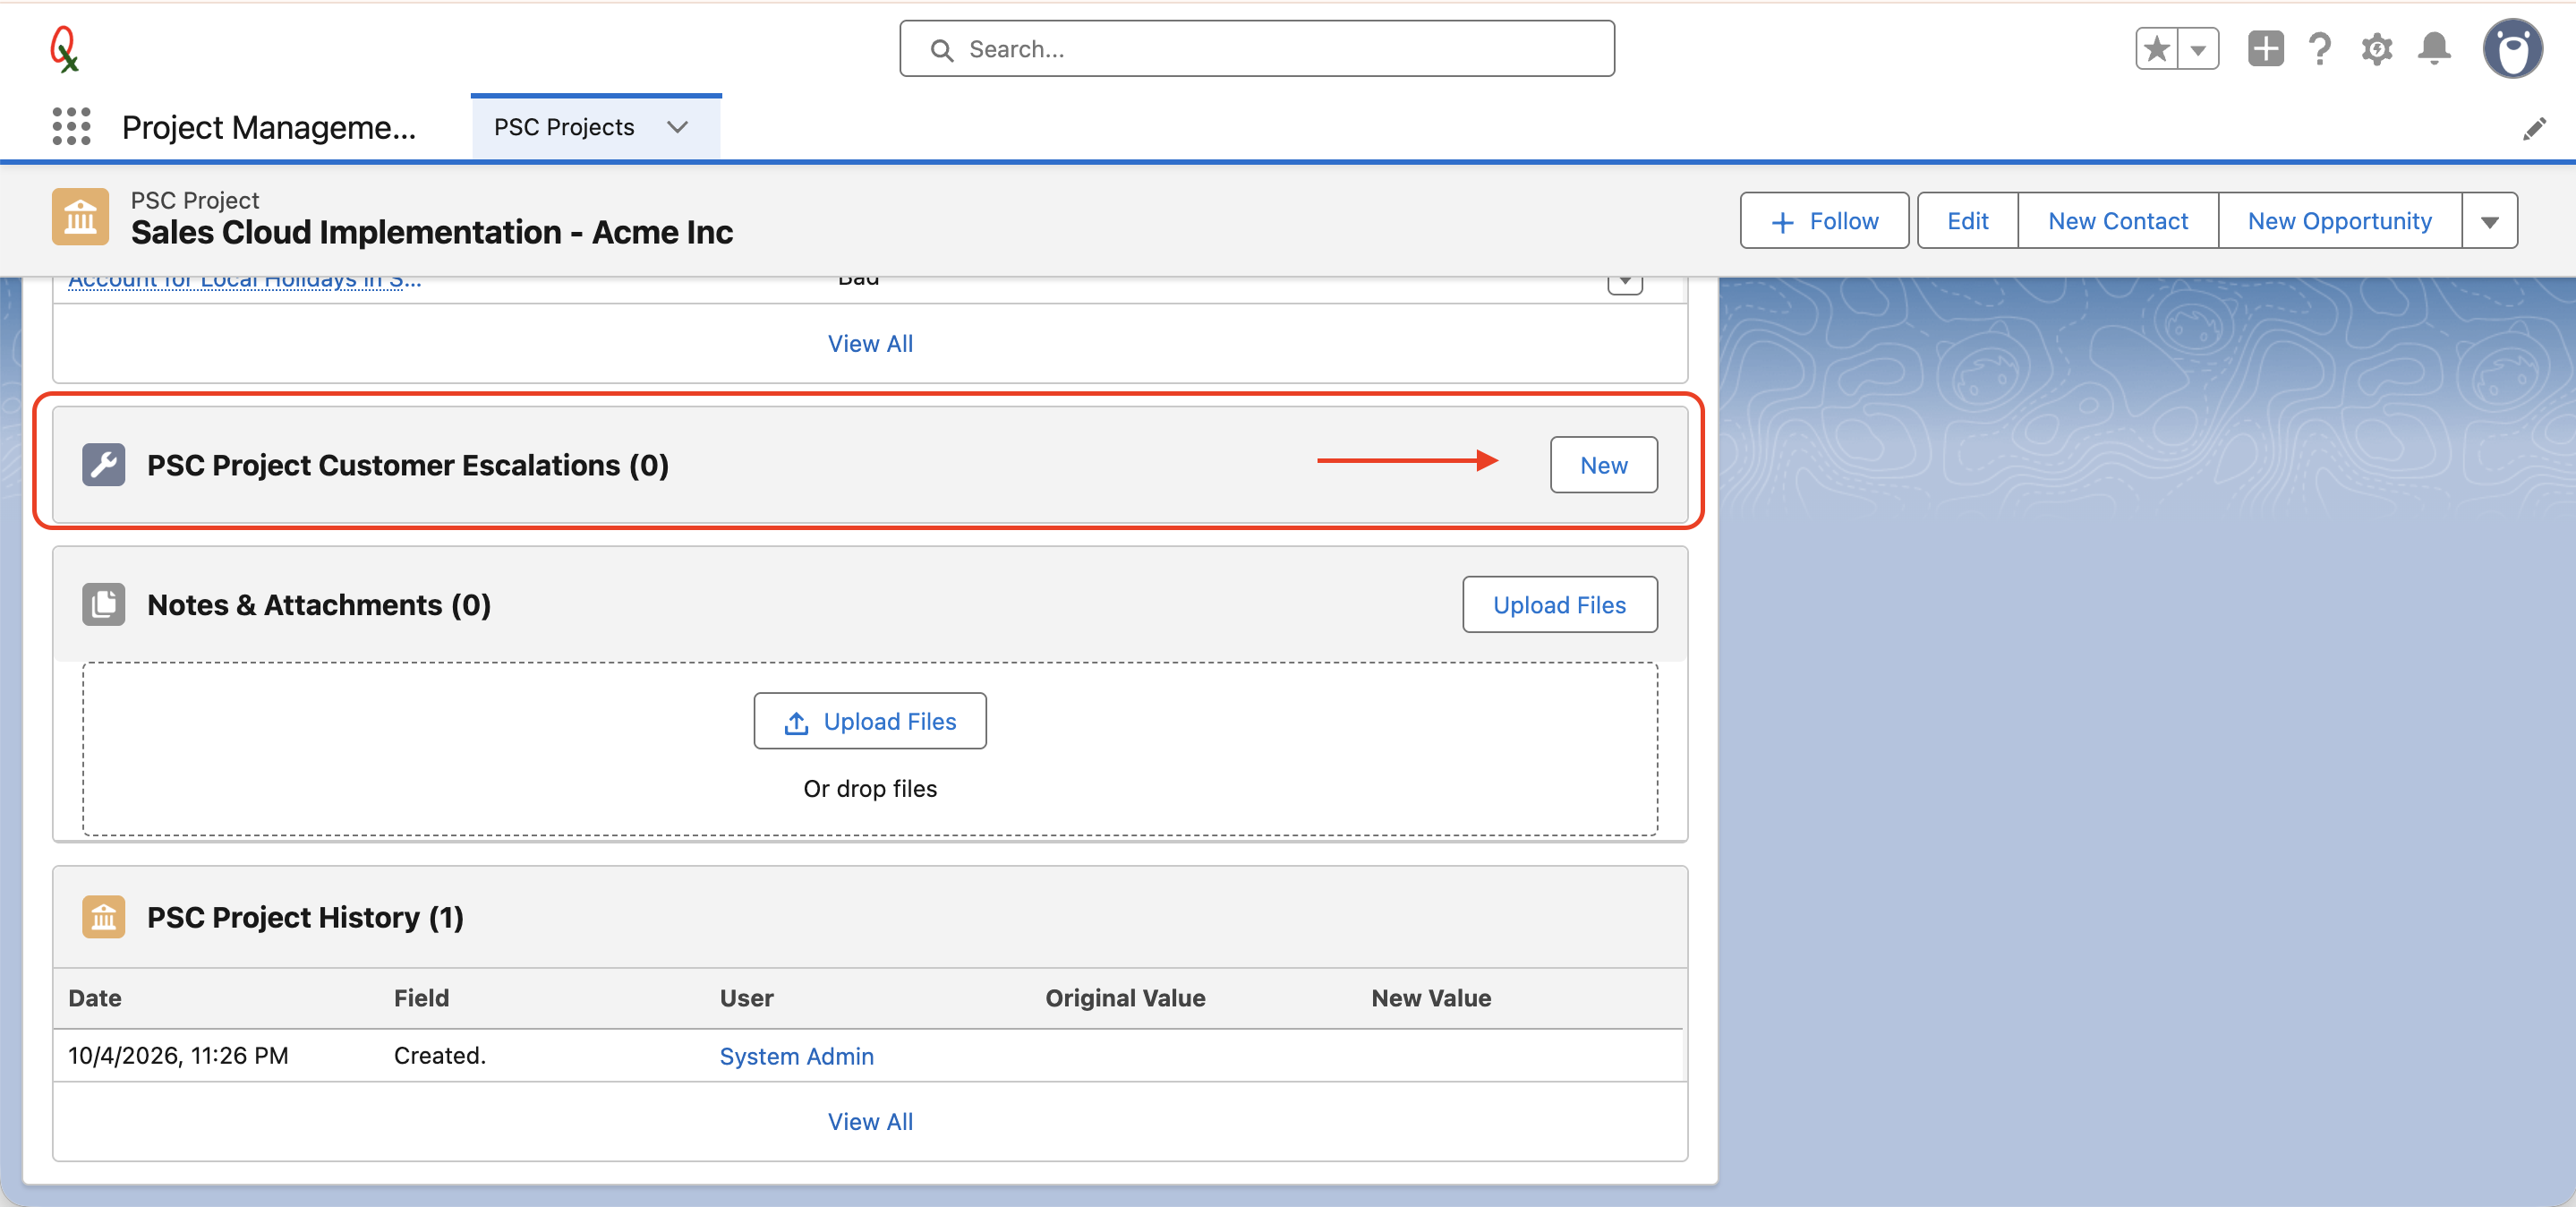Click View All above the Escalations section
Viewport: 2576px width, 1207px height.
tap(870, 343)
